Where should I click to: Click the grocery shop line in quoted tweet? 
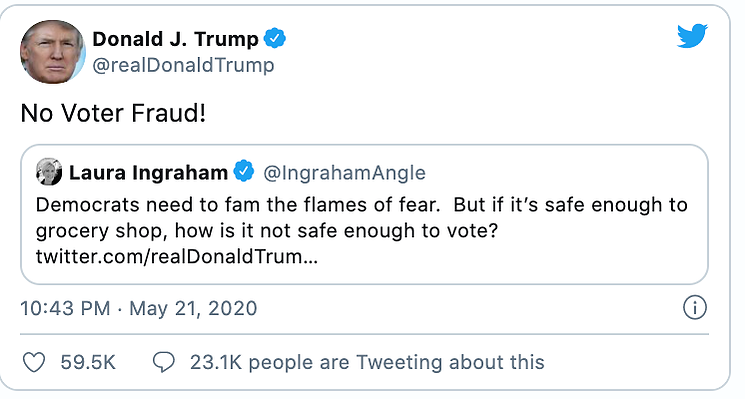[267, 231]
